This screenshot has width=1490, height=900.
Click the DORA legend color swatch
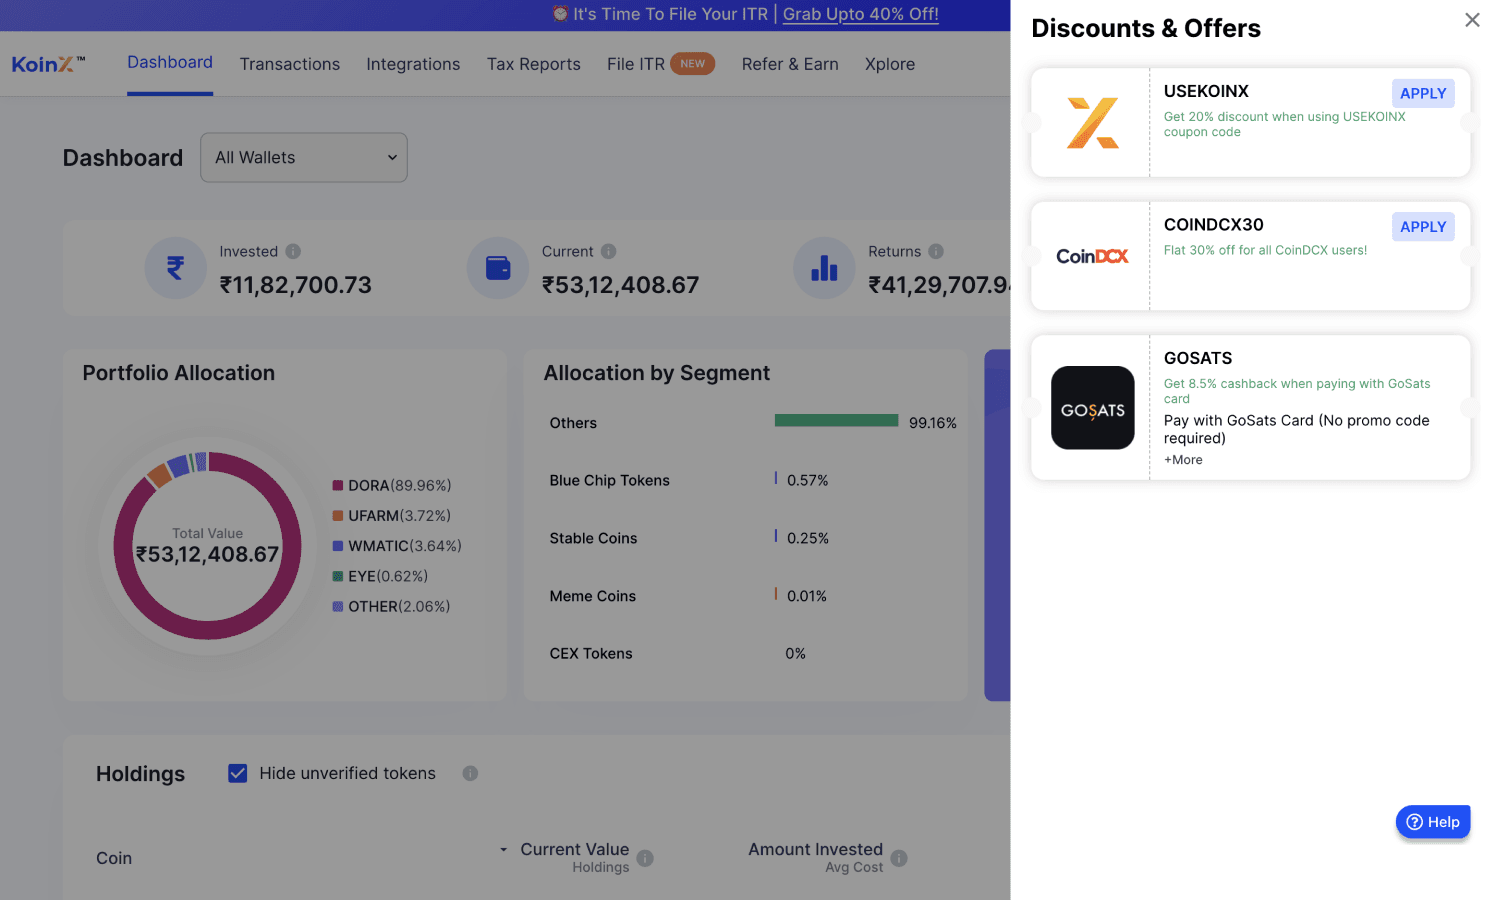[x=338, y=486]
